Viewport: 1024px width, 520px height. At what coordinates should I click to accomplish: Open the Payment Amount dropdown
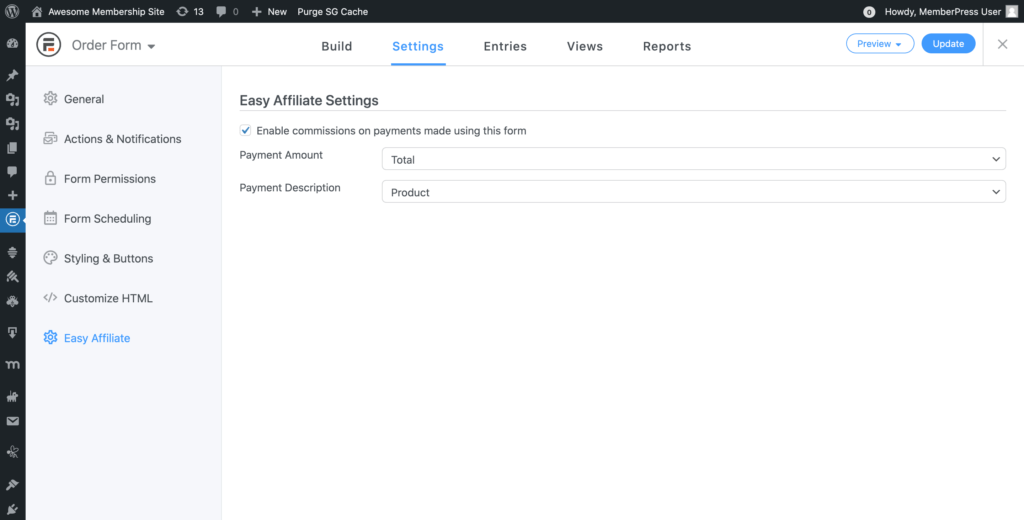[x=693, y=159]
